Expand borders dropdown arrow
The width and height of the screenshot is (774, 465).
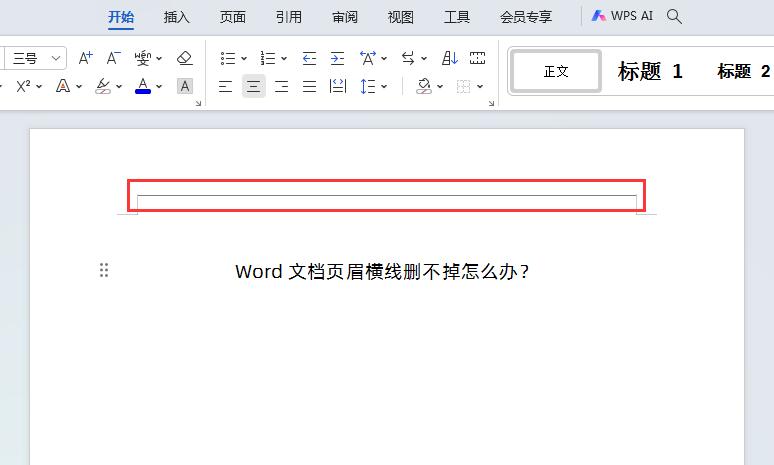pos(480,87)
